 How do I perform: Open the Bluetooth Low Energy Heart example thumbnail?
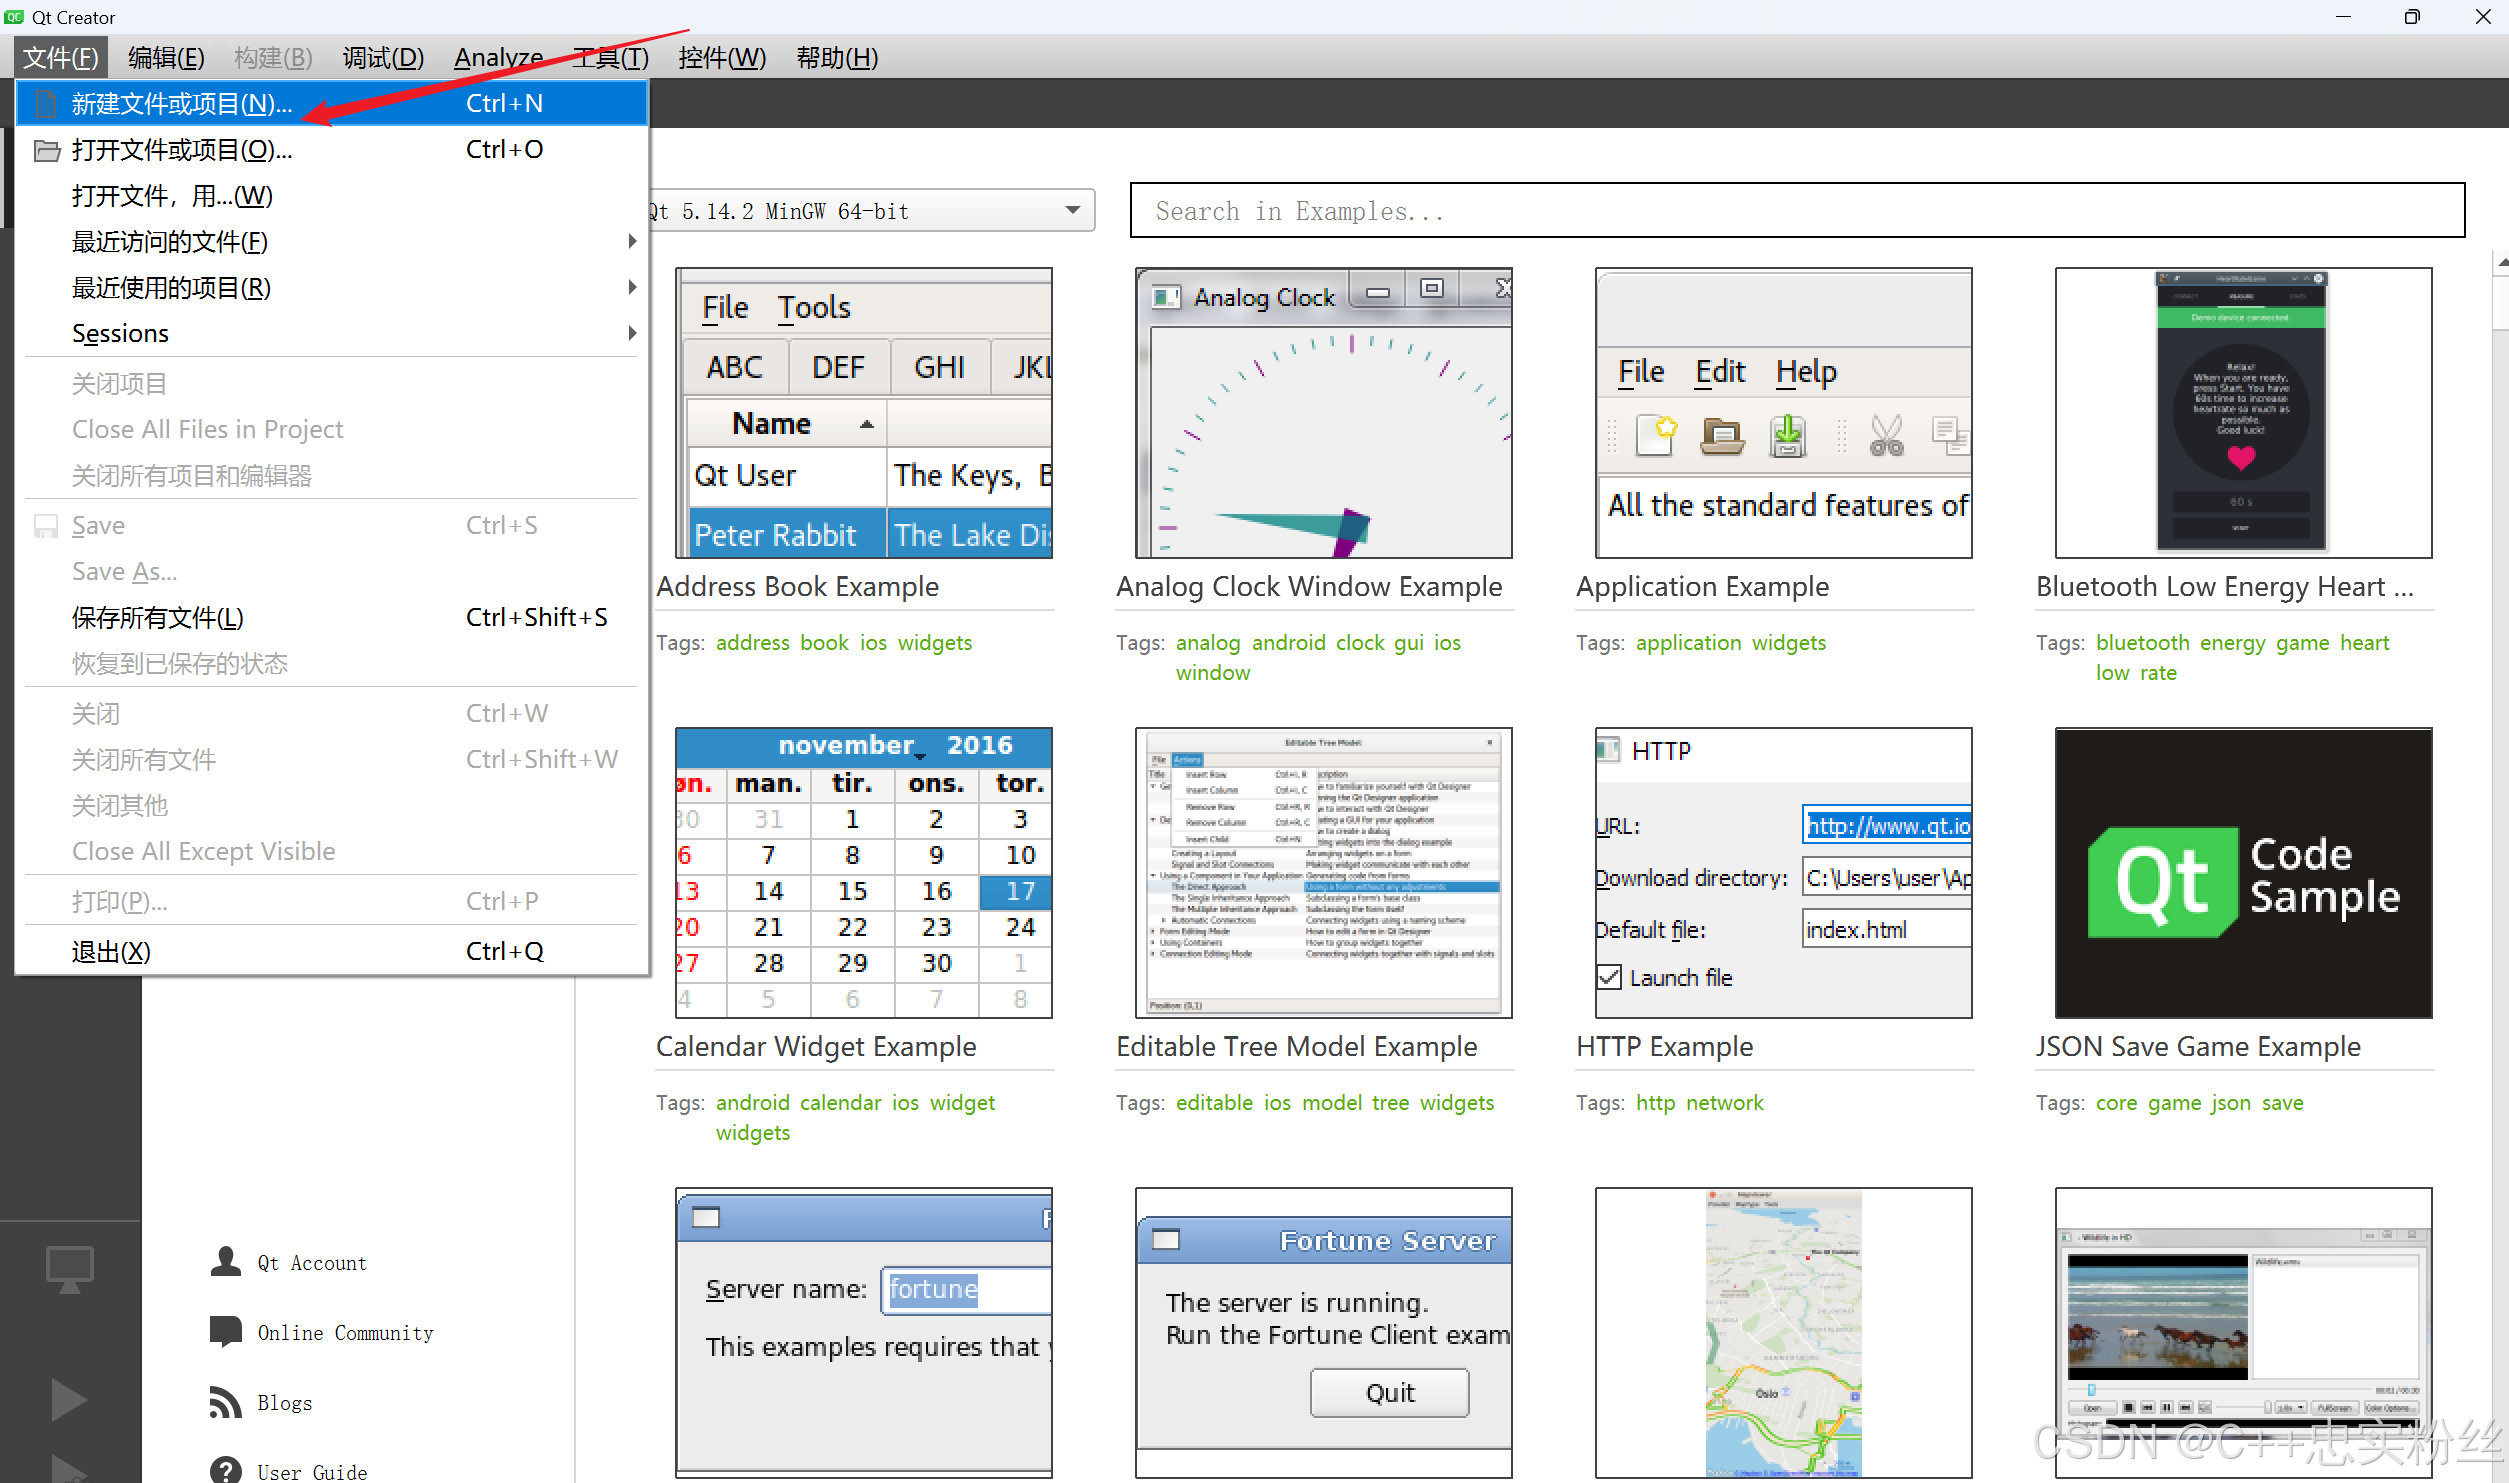(2244, 413)
